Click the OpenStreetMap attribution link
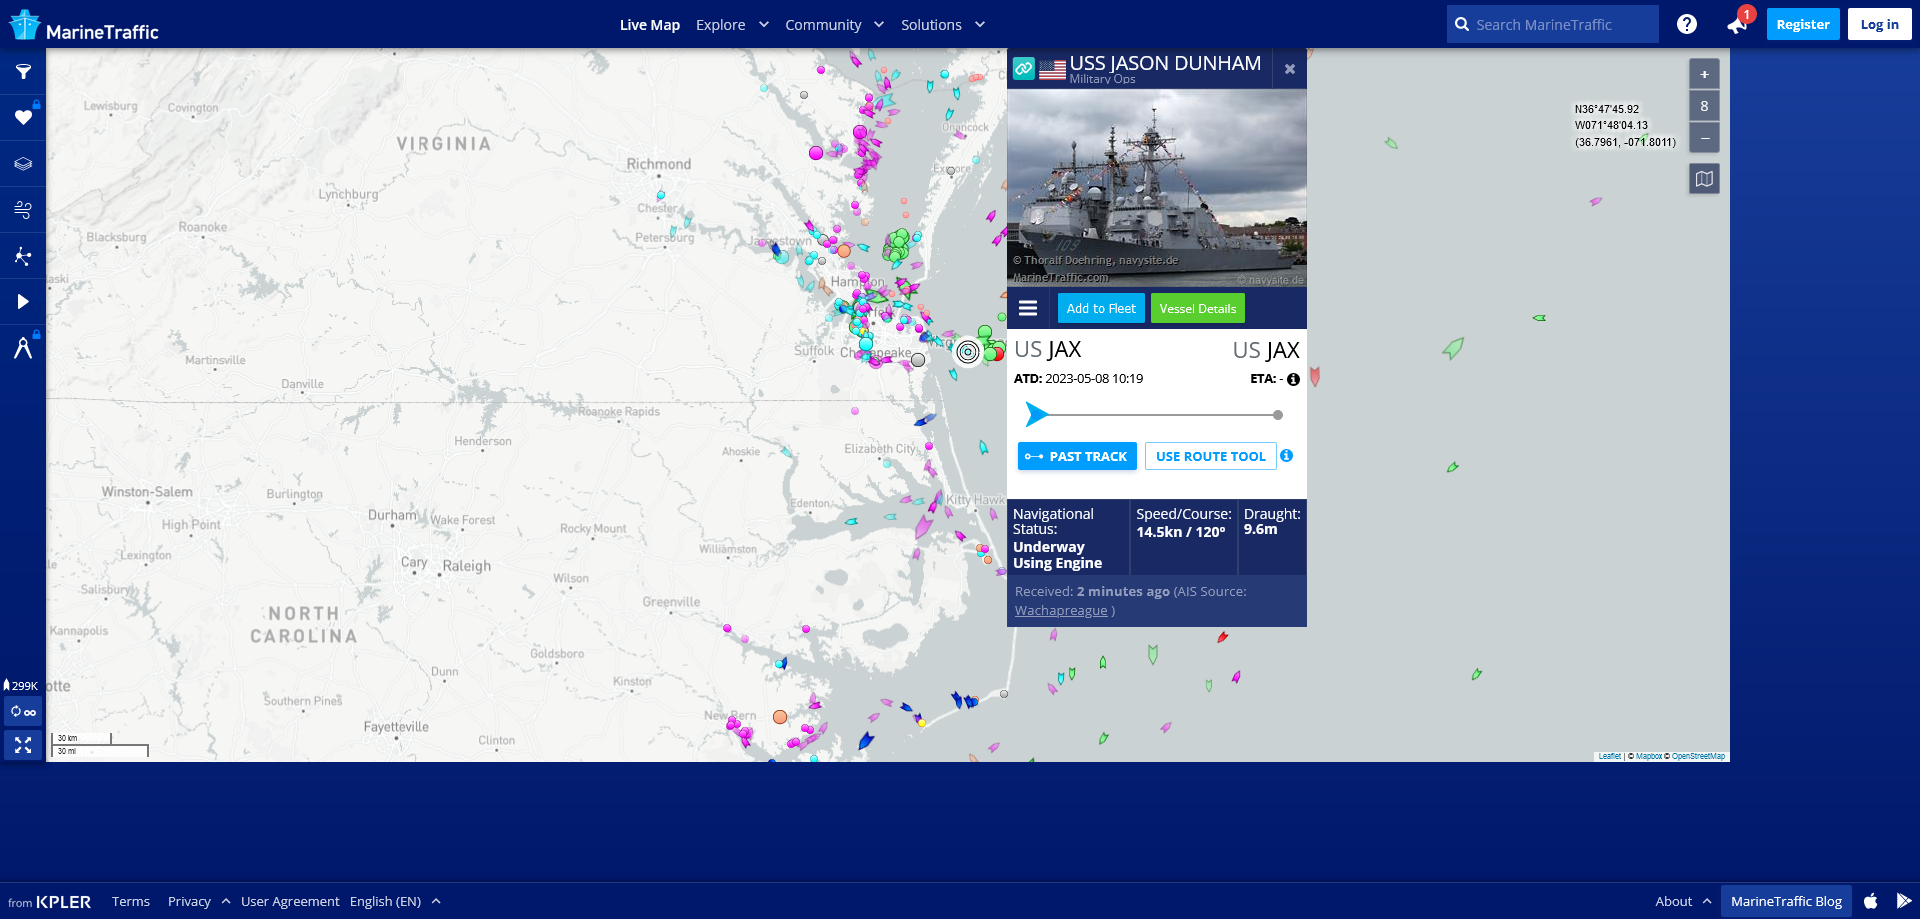The image size is (1920, 919). [1698, 756]
